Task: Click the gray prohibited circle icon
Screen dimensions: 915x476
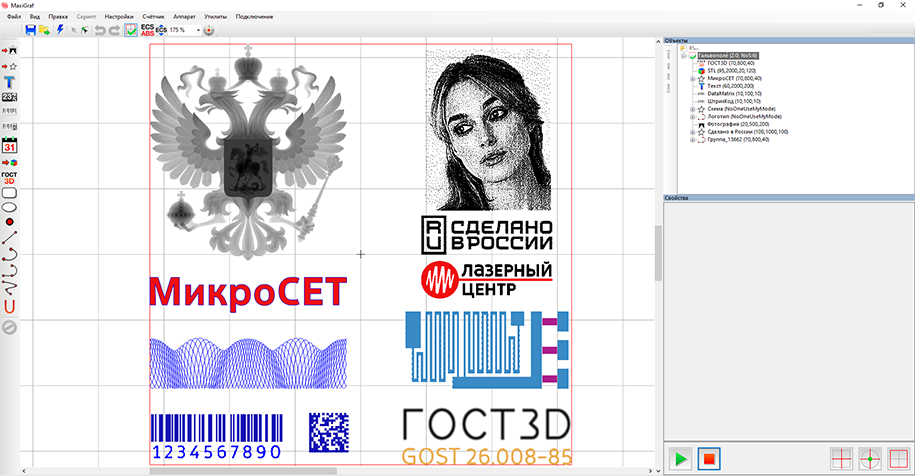Action: (9, 327)
